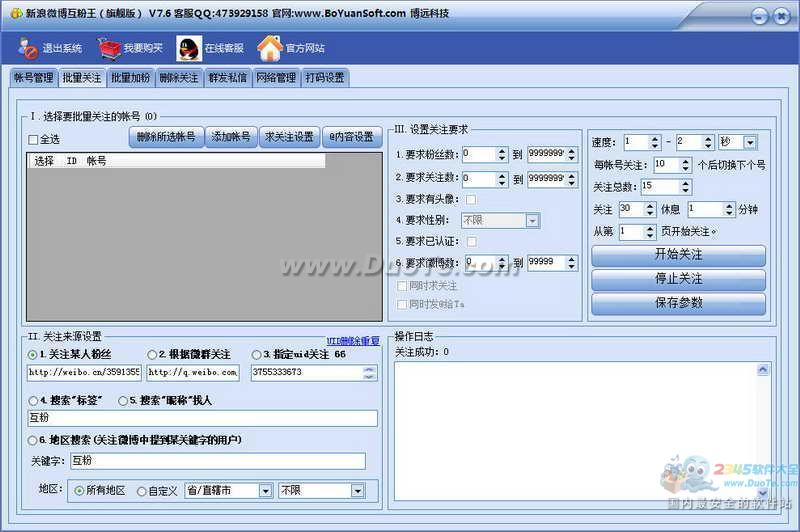The width and height of the screenshot is (800, 532).
Task: Click the 添加帐号 button
Action: pos(231,137)
